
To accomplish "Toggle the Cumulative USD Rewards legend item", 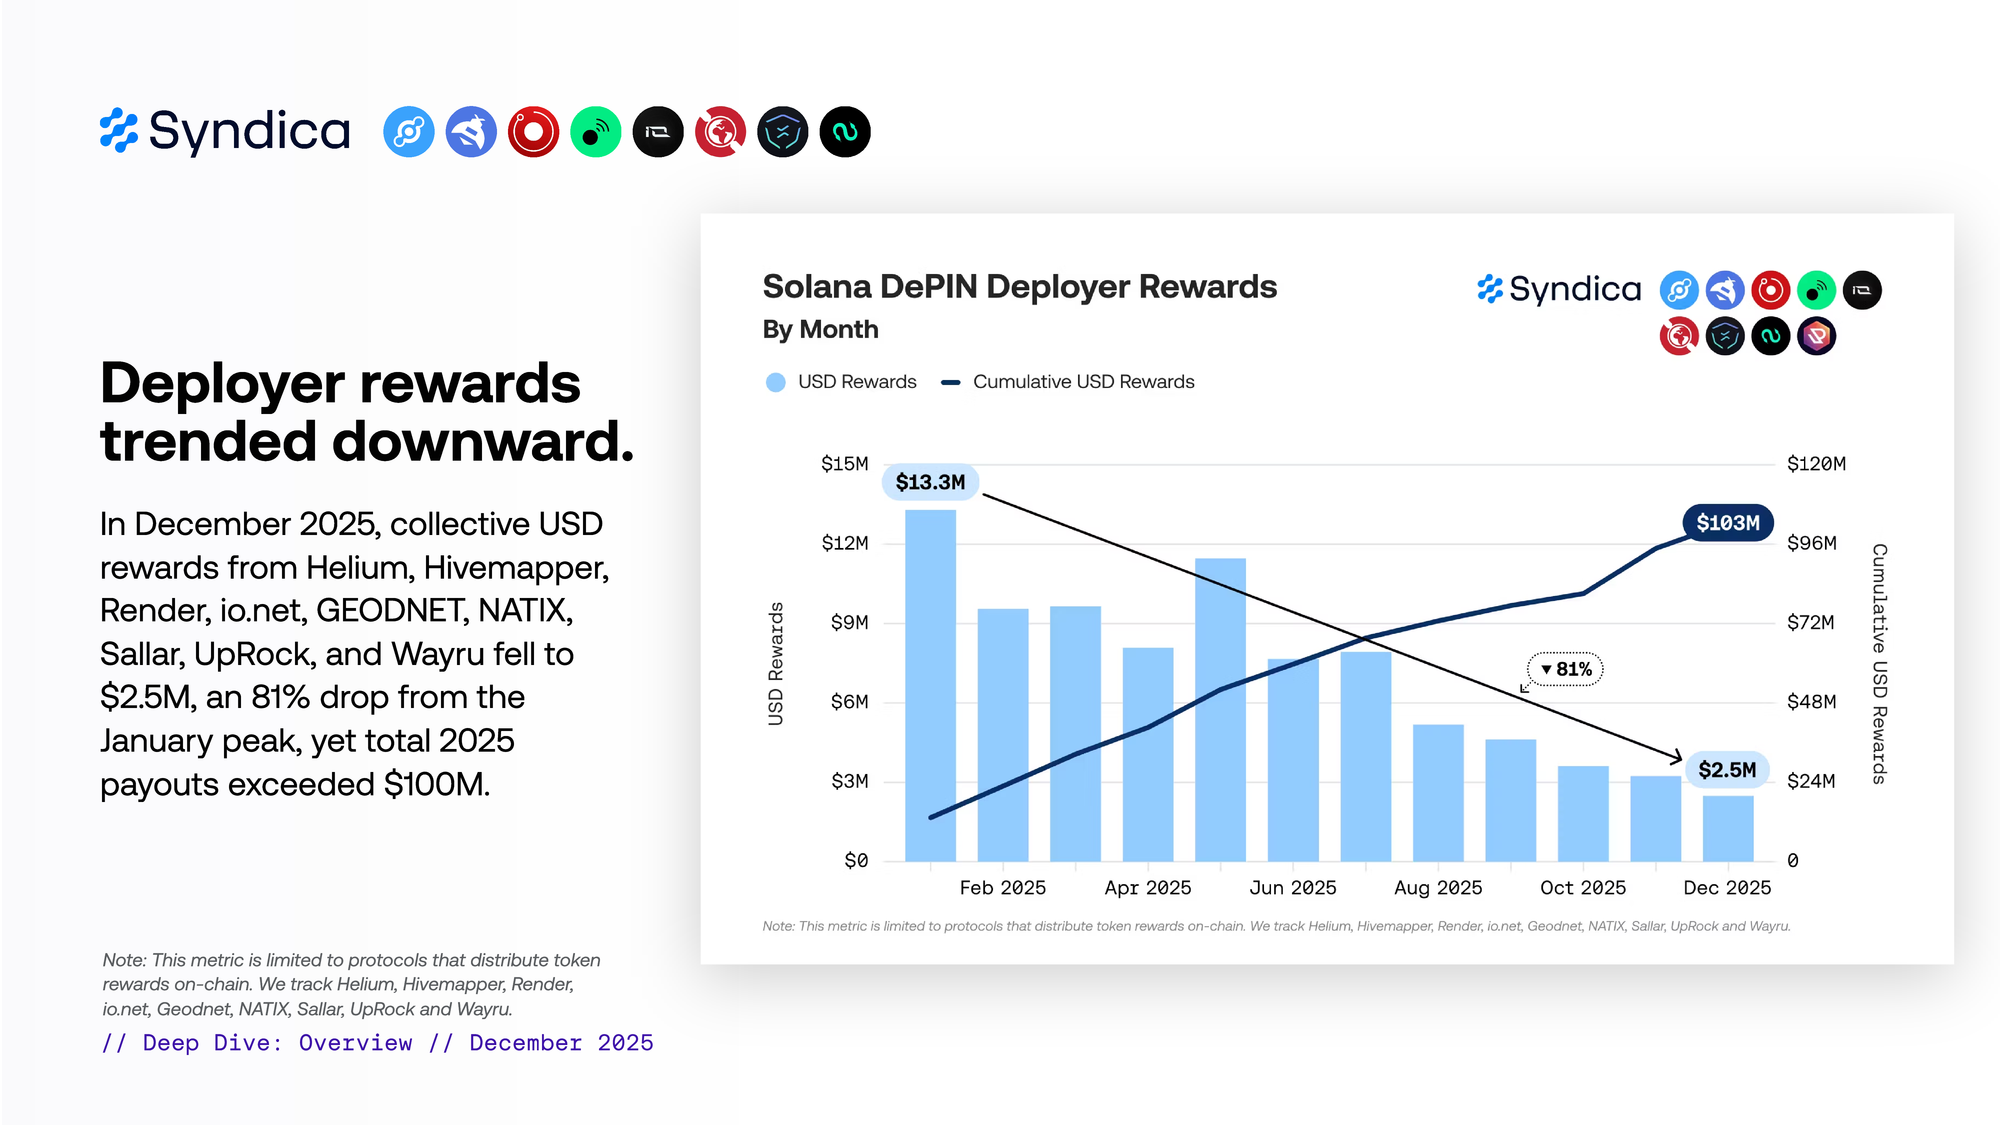I will [1083, 382].
